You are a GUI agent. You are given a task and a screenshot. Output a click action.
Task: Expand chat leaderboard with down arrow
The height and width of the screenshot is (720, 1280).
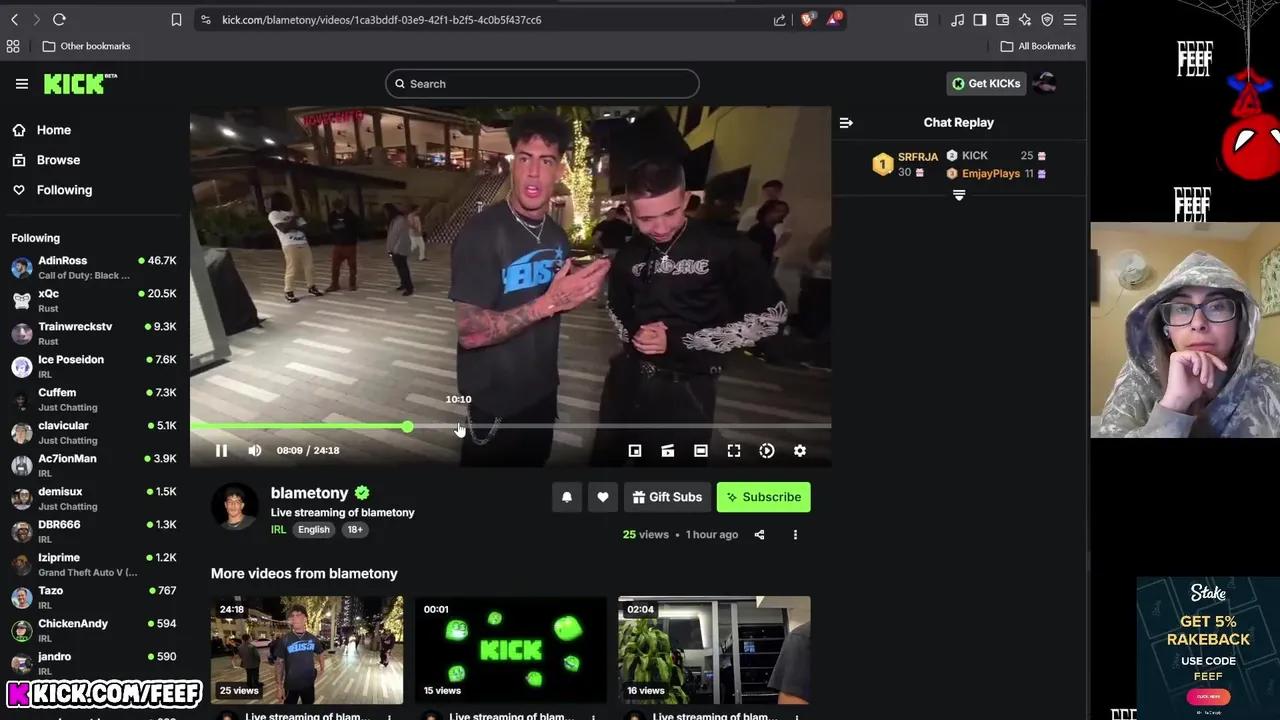click(959, 196)
